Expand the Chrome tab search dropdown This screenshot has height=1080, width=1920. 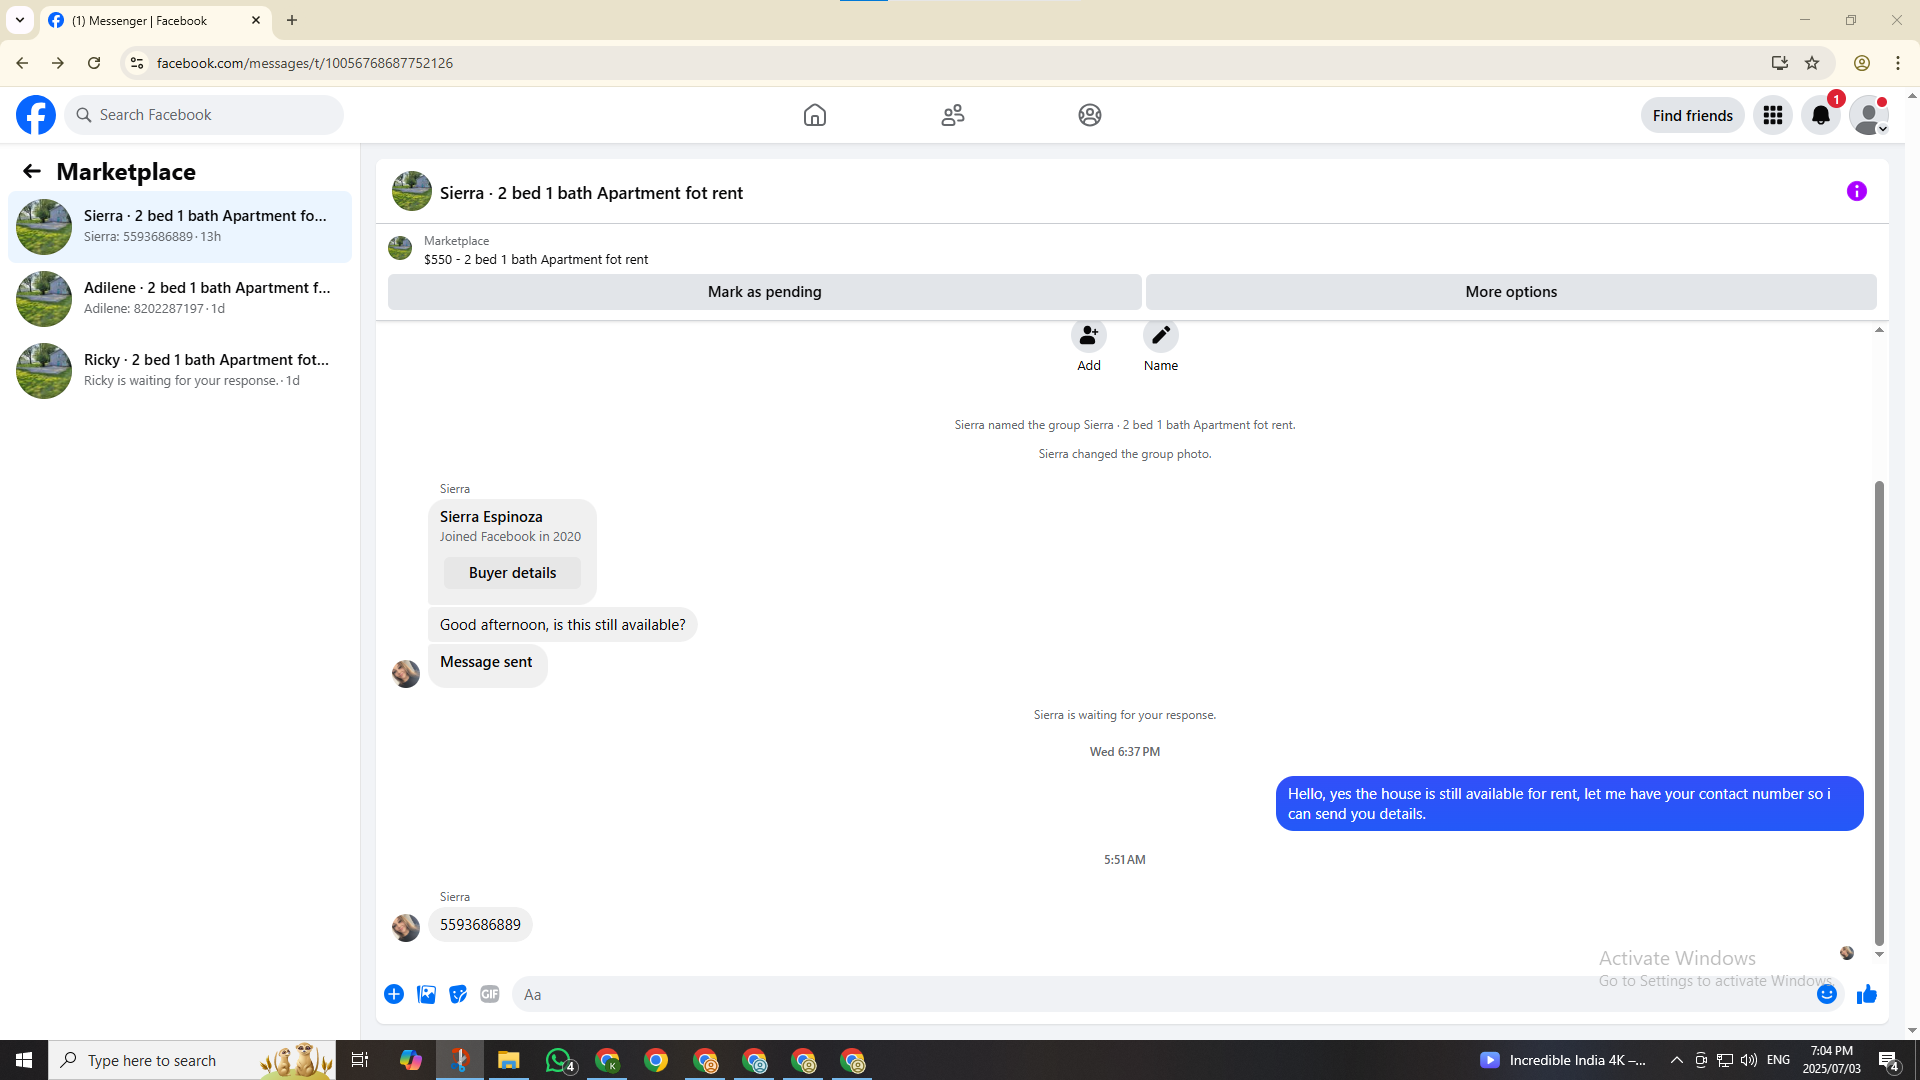(x=20, y=20)
